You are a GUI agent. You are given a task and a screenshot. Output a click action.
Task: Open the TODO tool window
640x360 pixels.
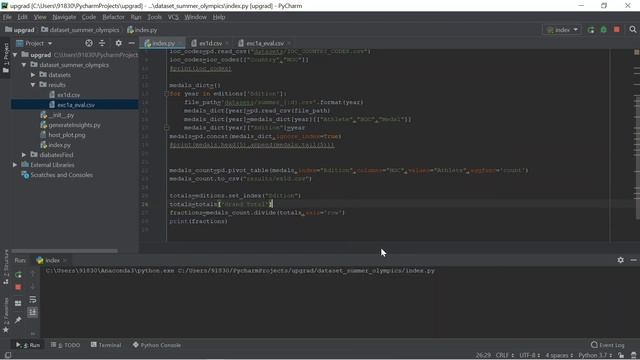click(65, 345)
